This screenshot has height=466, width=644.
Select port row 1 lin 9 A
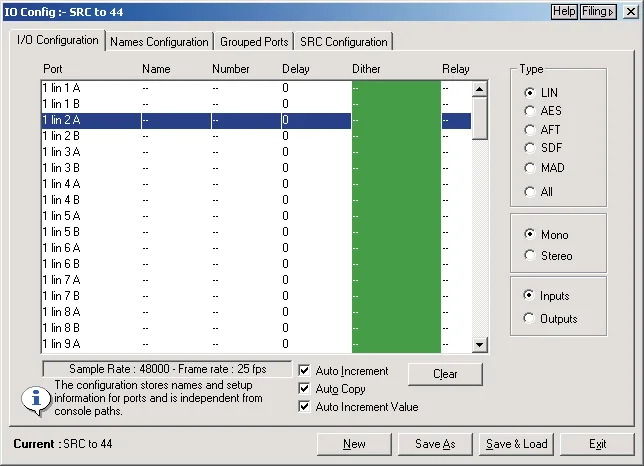tap(256, 344)
